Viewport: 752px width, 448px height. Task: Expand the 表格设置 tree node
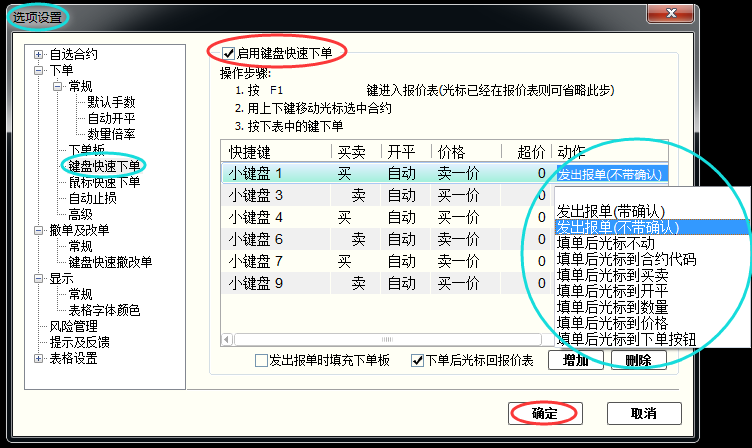[x=38, y=358]
